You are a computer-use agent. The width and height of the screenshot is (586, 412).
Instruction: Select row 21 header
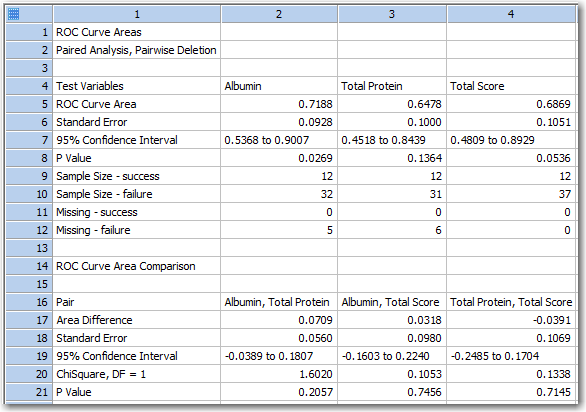tap(29, 392)
